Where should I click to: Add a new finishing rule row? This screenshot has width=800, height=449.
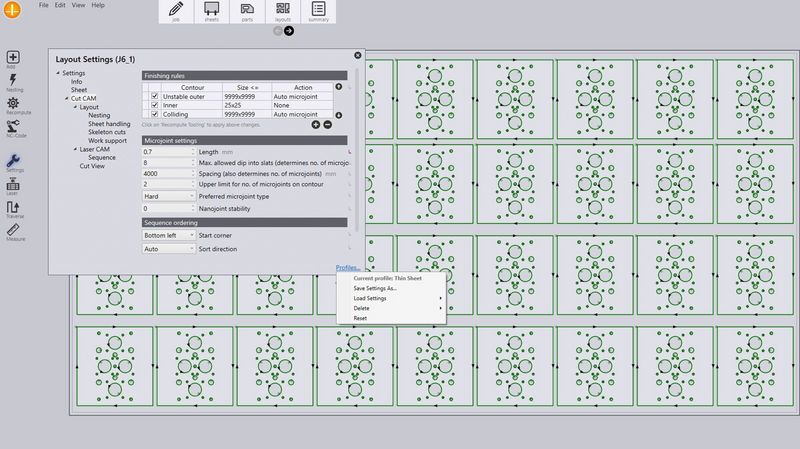[x=316, y=124]
